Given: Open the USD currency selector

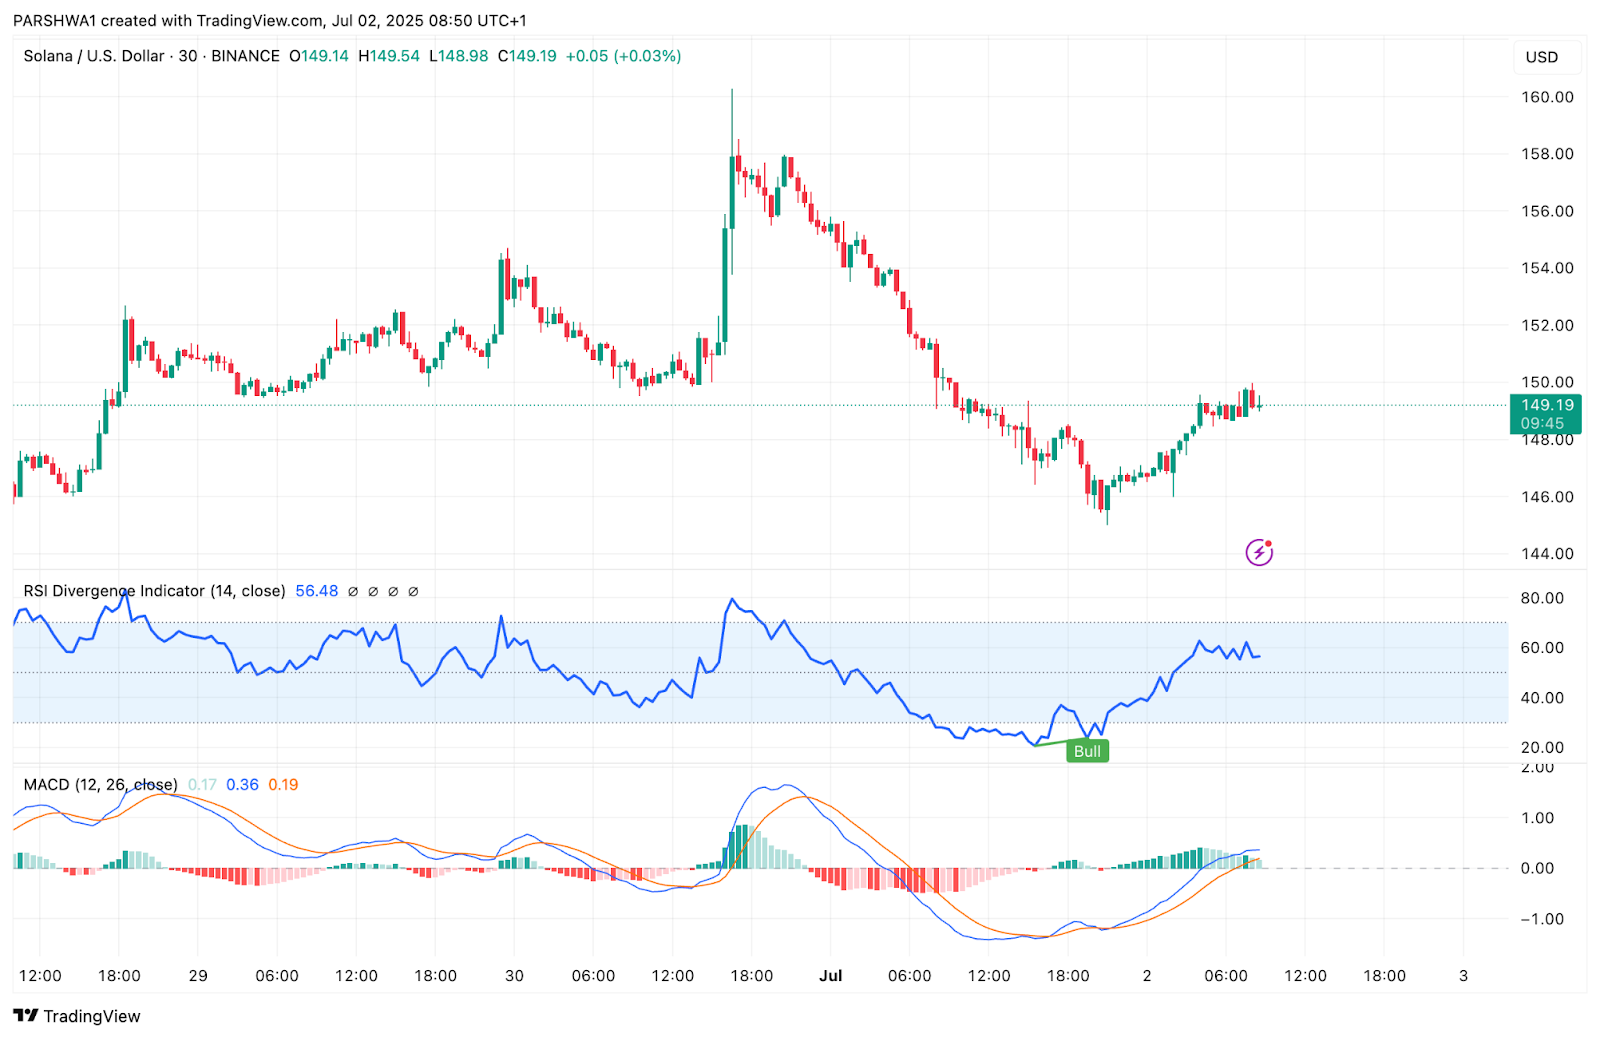Looking at the screenshot, I should tap(1547, 57).
